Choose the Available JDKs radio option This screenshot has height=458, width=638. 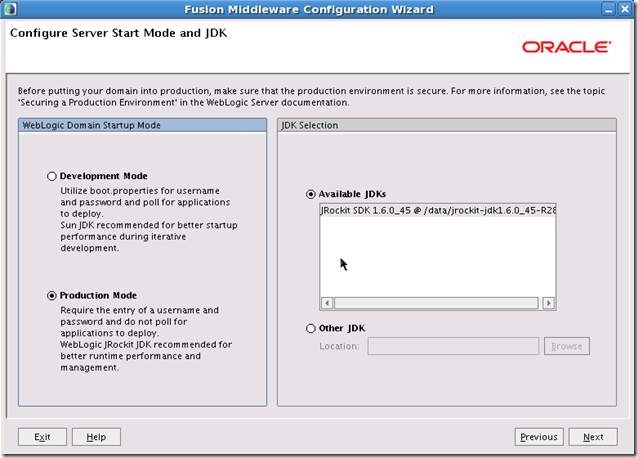click(x=310, y=194)
